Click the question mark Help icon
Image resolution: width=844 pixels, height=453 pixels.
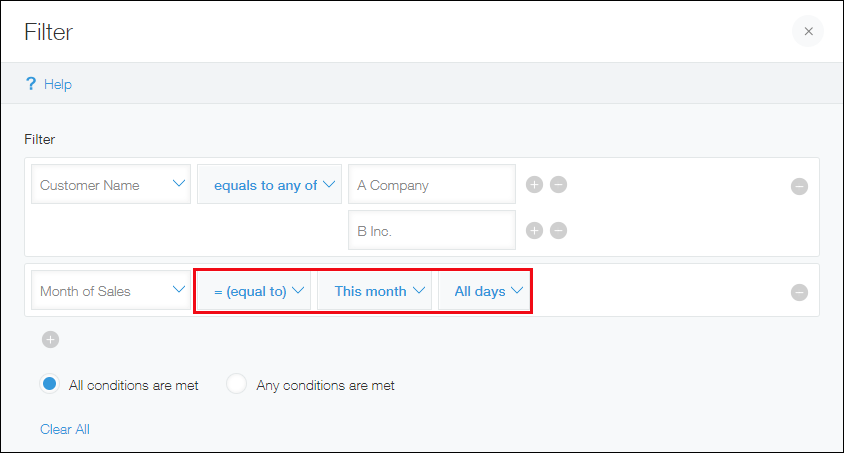point(31,84)
